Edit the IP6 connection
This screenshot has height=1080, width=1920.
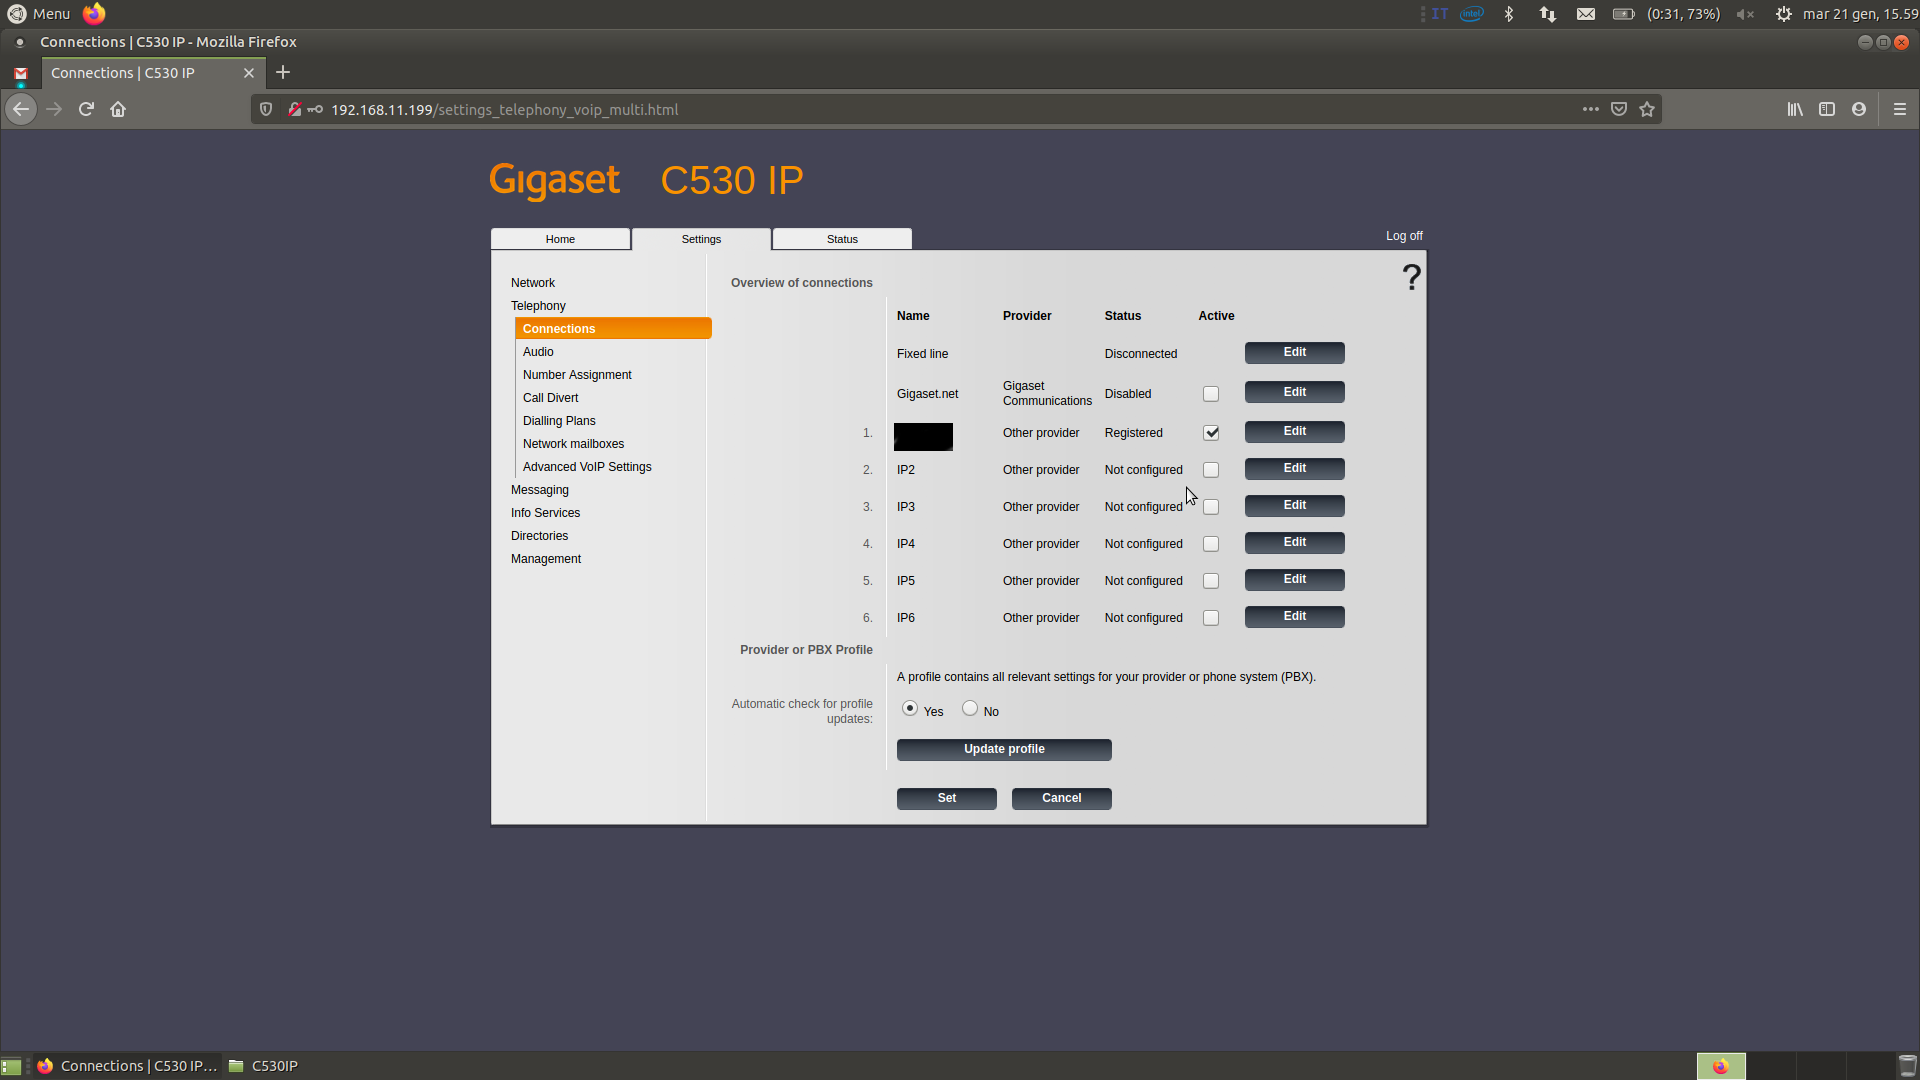1294,616
